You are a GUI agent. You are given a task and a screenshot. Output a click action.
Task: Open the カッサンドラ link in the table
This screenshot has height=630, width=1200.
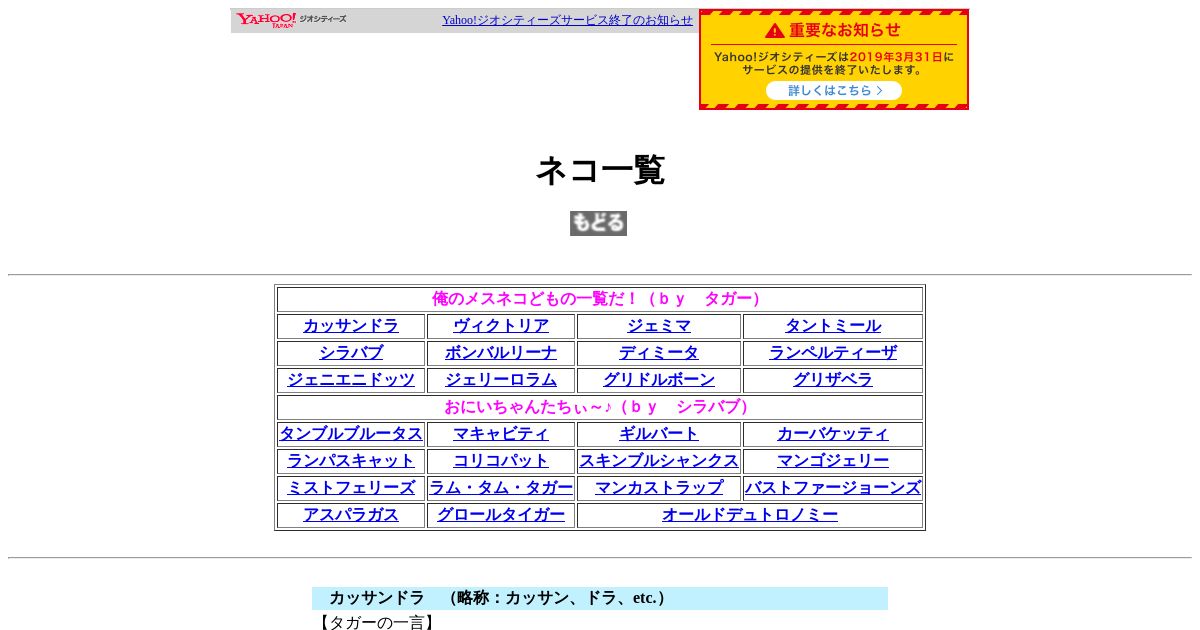click(x=351, y=326)
